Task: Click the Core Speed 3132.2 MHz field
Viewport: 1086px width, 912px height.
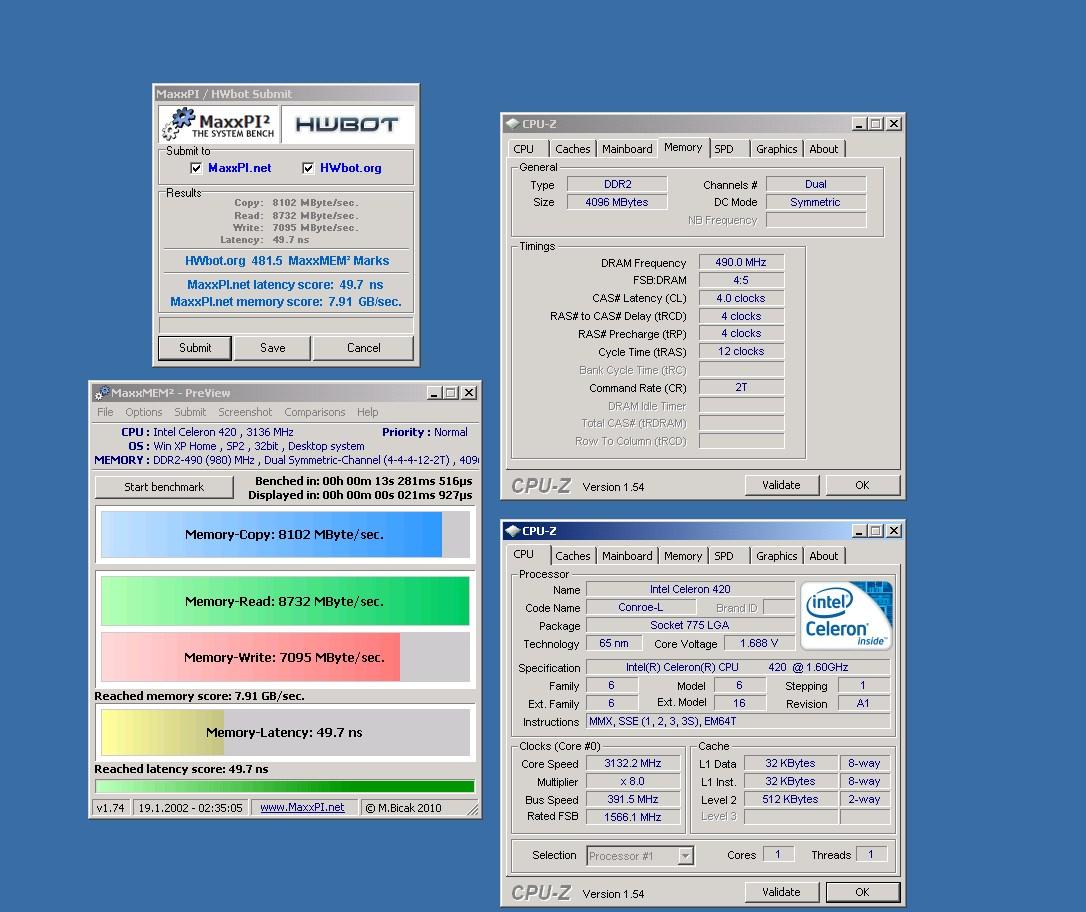Action: [632, 763]
